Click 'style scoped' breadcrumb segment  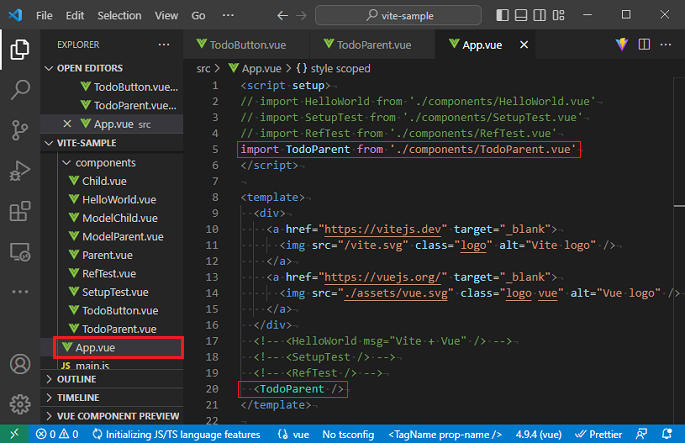(x=333, y=69)
